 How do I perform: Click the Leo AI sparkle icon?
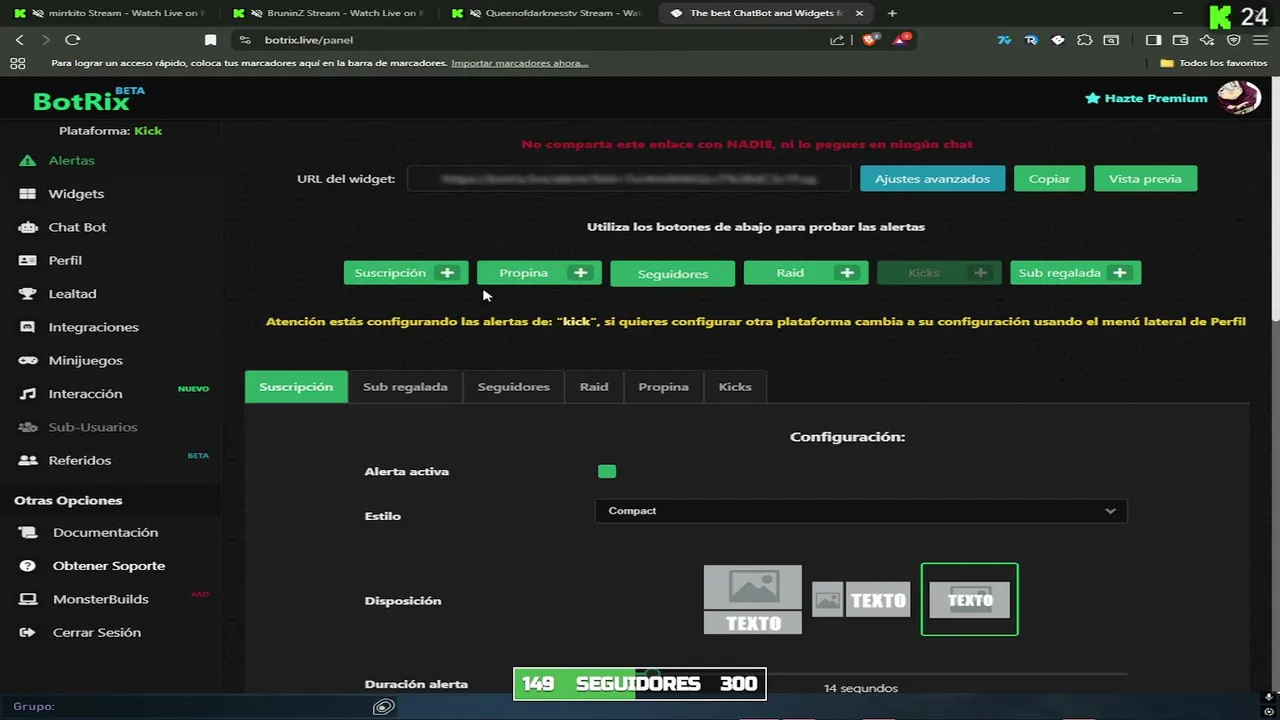click(1207, 40)
